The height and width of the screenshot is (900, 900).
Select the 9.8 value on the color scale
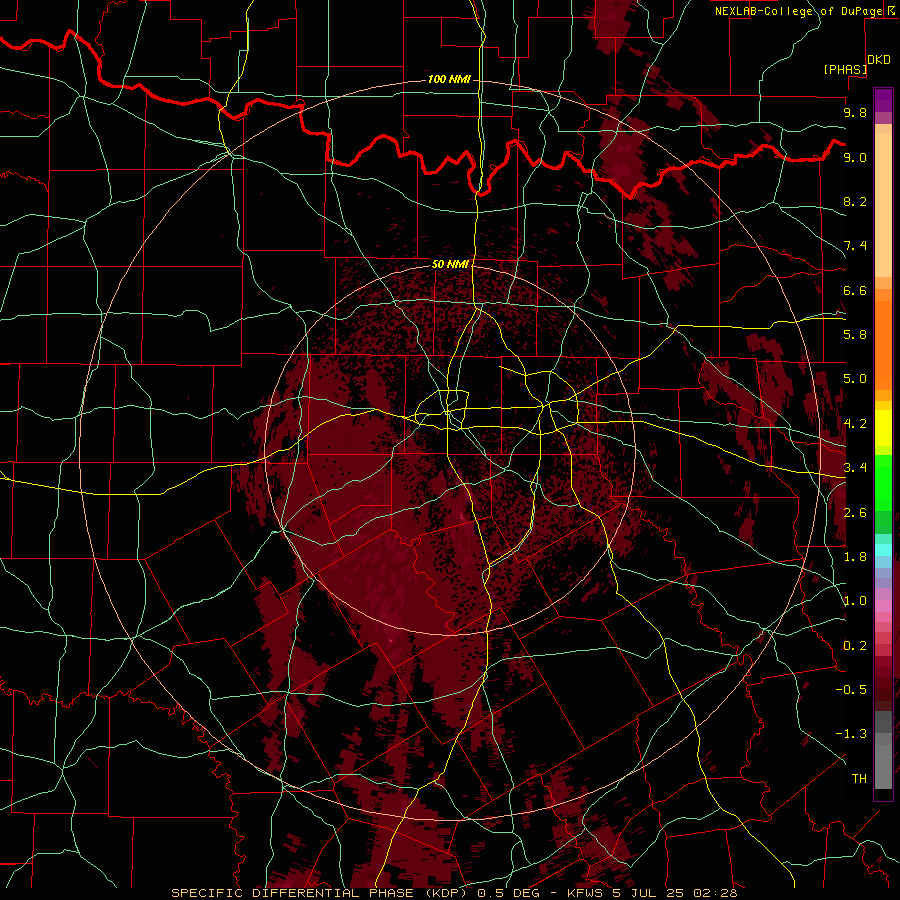tap(855, 112)
